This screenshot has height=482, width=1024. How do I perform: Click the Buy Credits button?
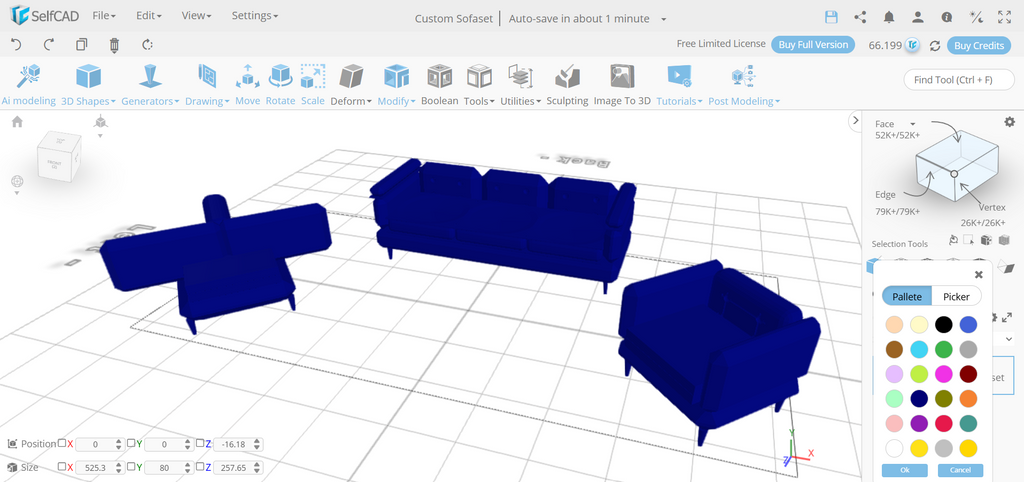(979, 45)
